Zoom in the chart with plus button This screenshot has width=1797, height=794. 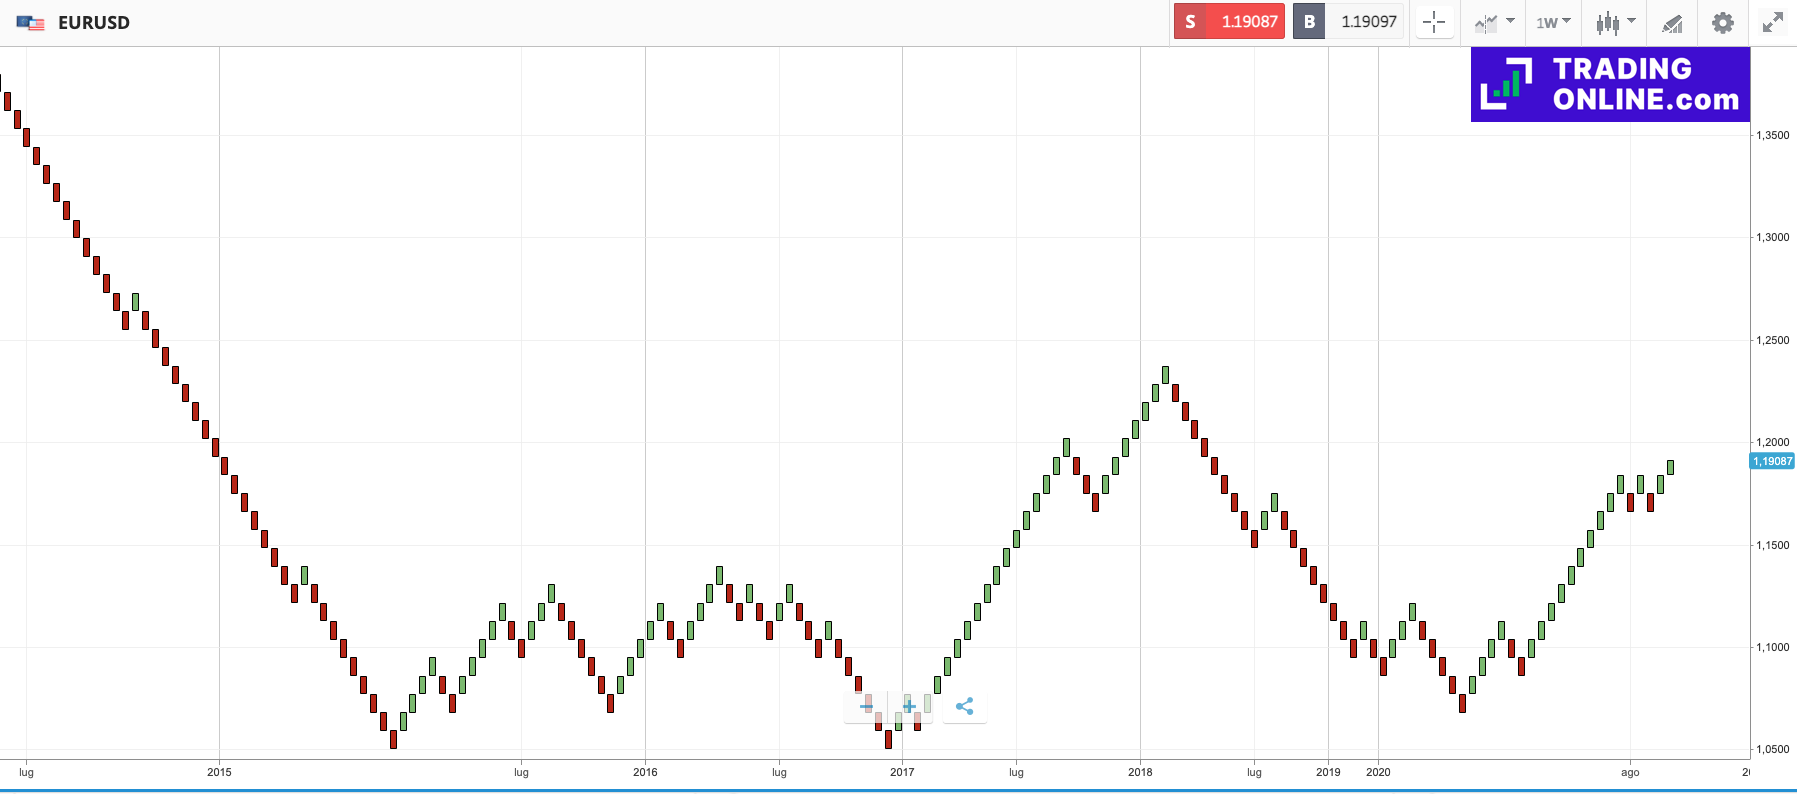coord(910,707)
